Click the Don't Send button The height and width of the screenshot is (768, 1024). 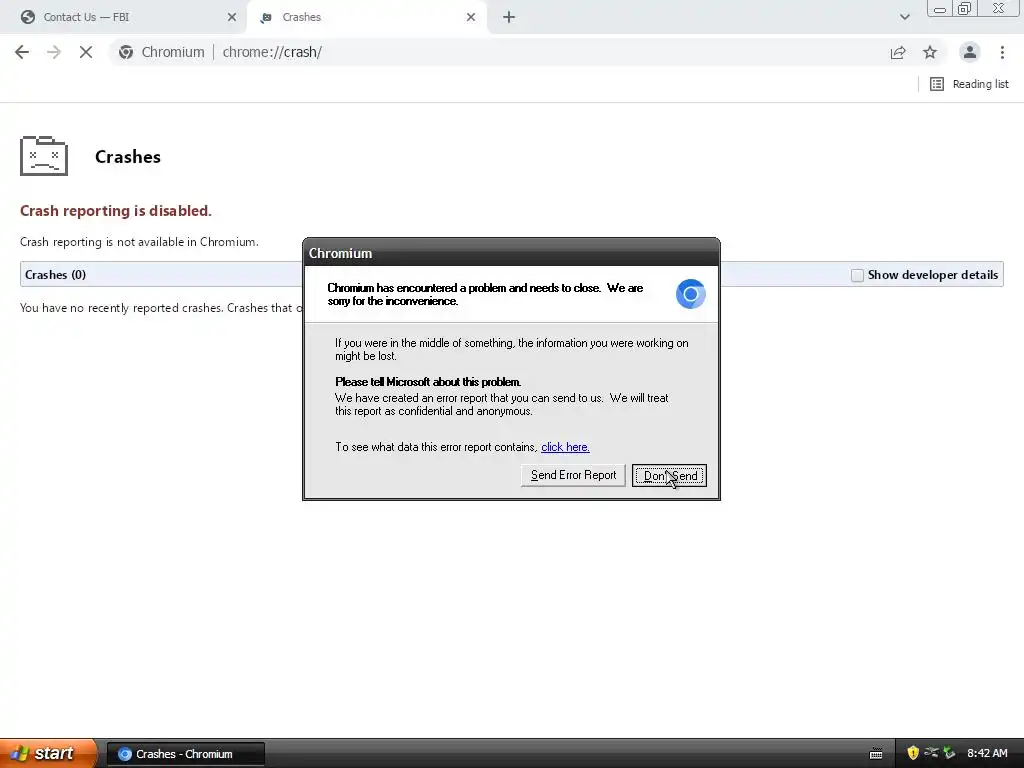669,475
